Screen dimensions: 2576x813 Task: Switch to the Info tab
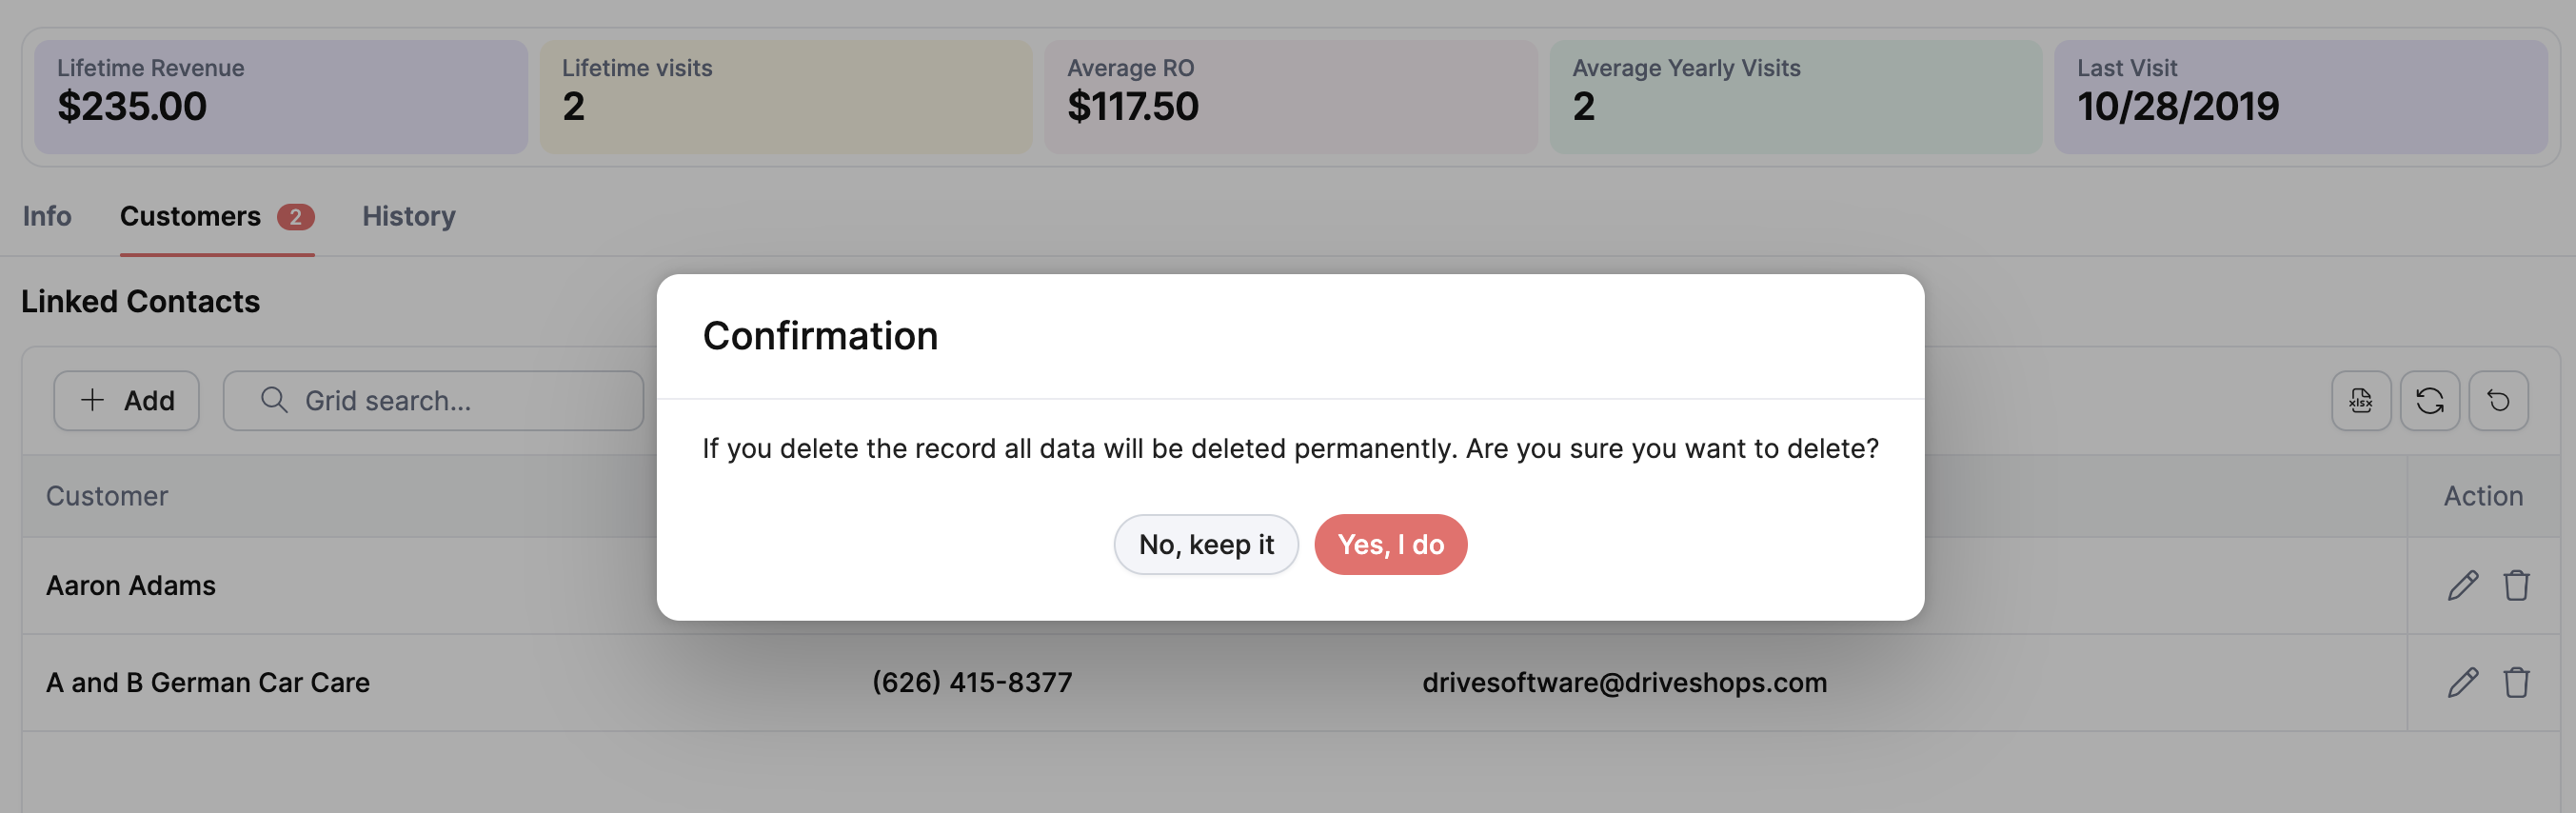47,216
